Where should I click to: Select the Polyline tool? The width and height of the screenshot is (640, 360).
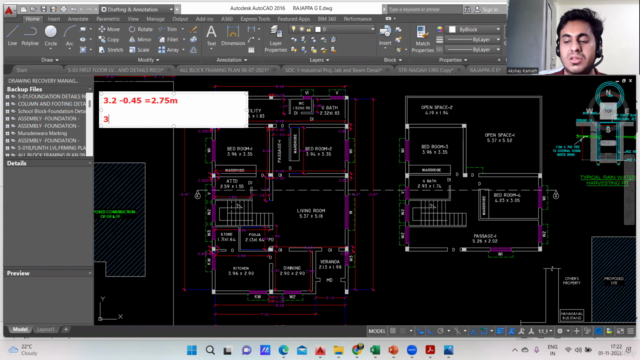pyautogui.click(x=30, y=35)
